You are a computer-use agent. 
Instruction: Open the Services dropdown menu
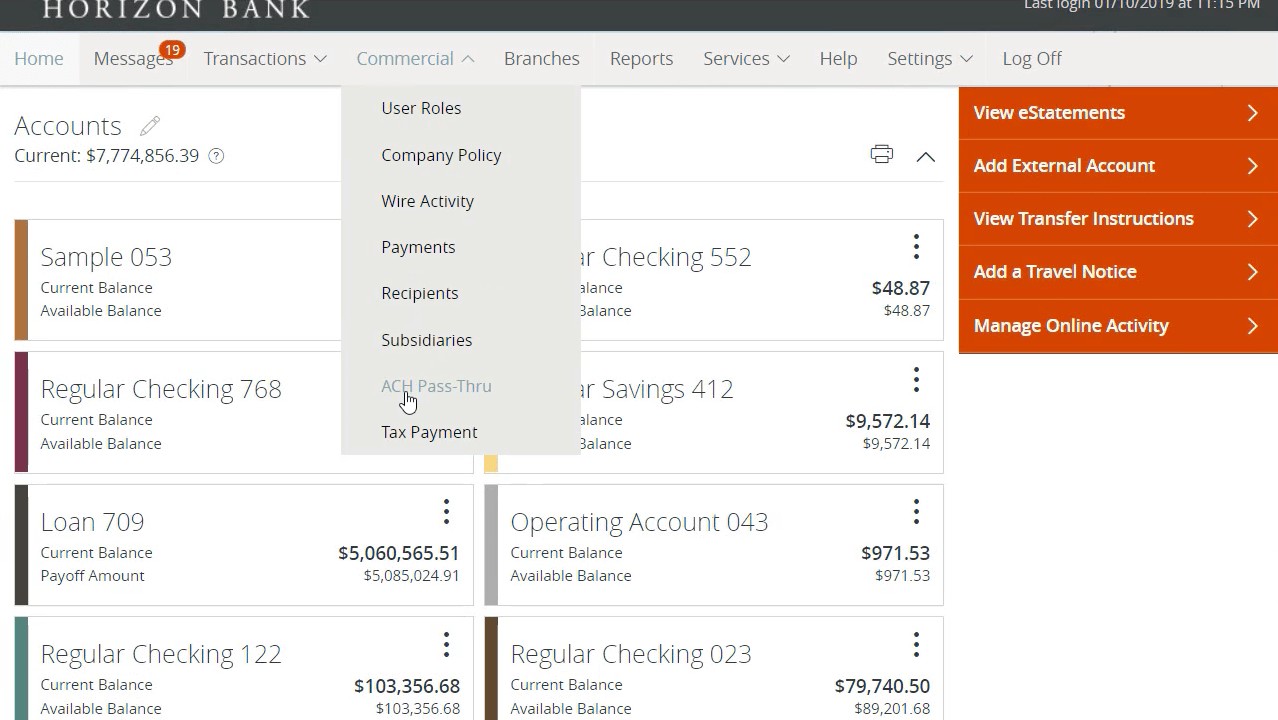[x=746, y=59]
